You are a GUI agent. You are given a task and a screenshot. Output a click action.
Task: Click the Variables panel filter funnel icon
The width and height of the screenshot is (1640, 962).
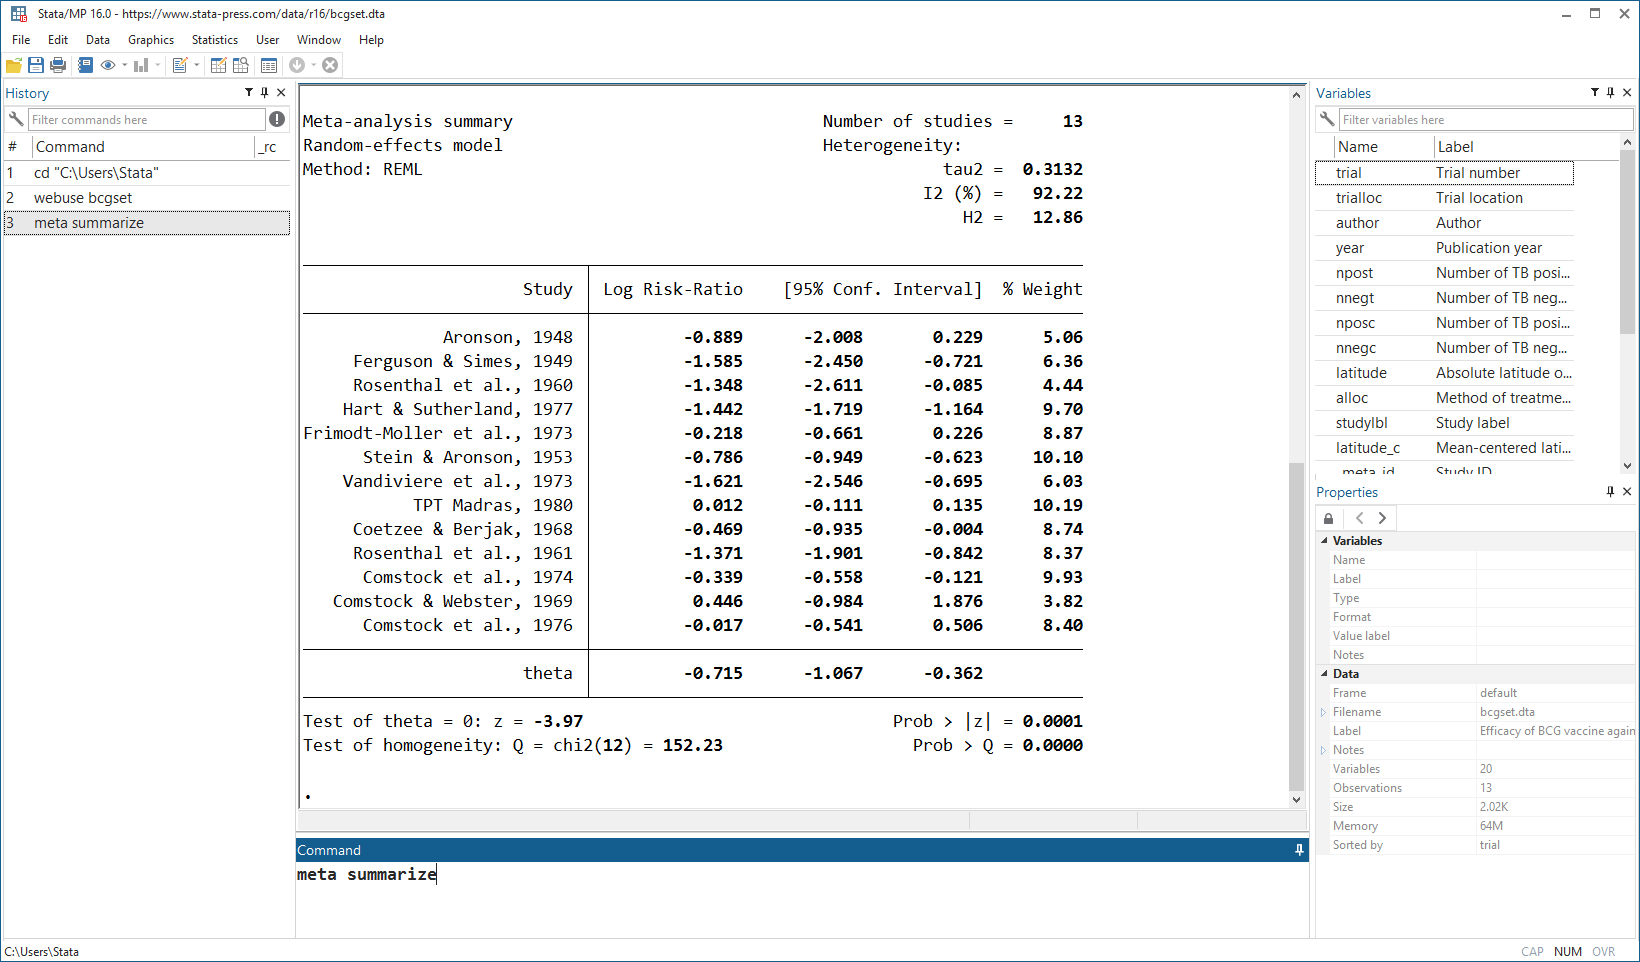coord(1595,92)
